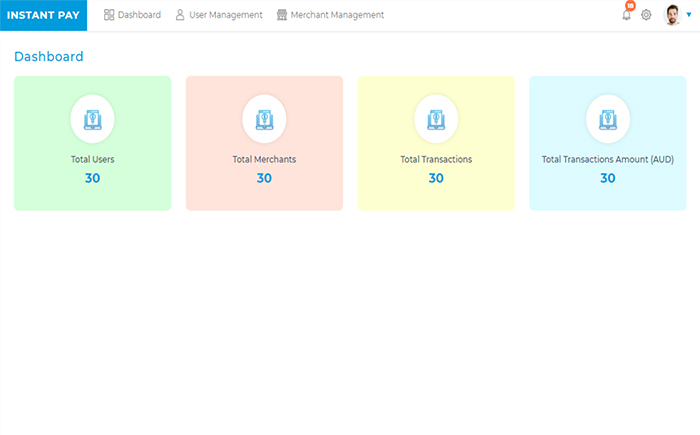Select the Total Merchants label
Viewport: 700px width, 435px height.
click(x=264, y=159)
